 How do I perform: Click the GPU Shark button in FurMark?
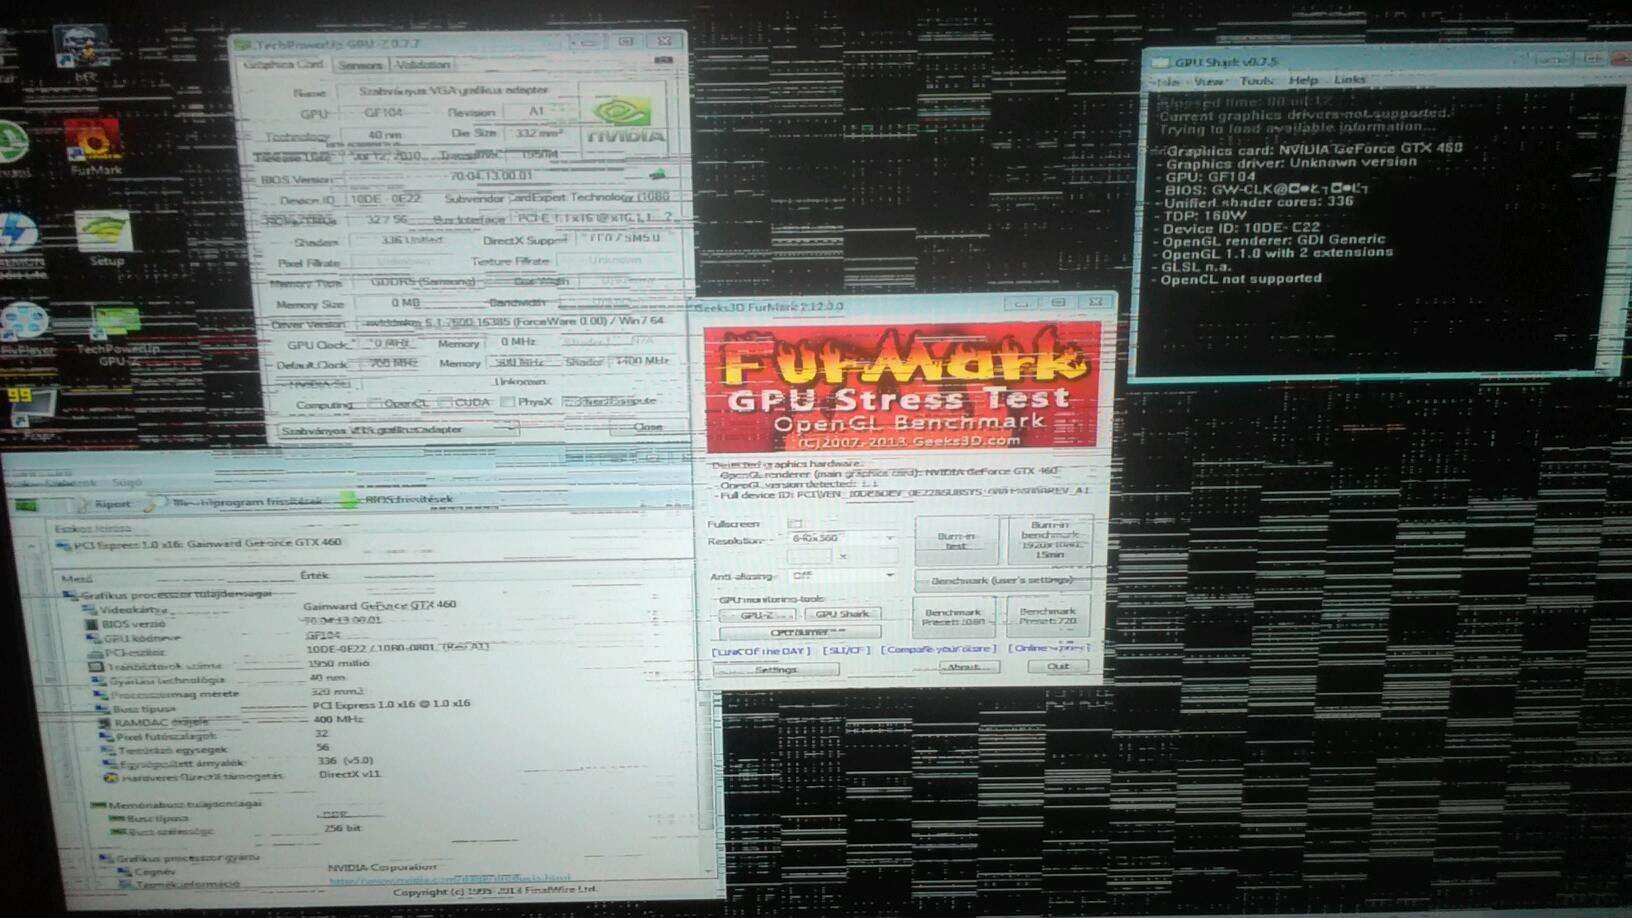click(x=842, y=614)
